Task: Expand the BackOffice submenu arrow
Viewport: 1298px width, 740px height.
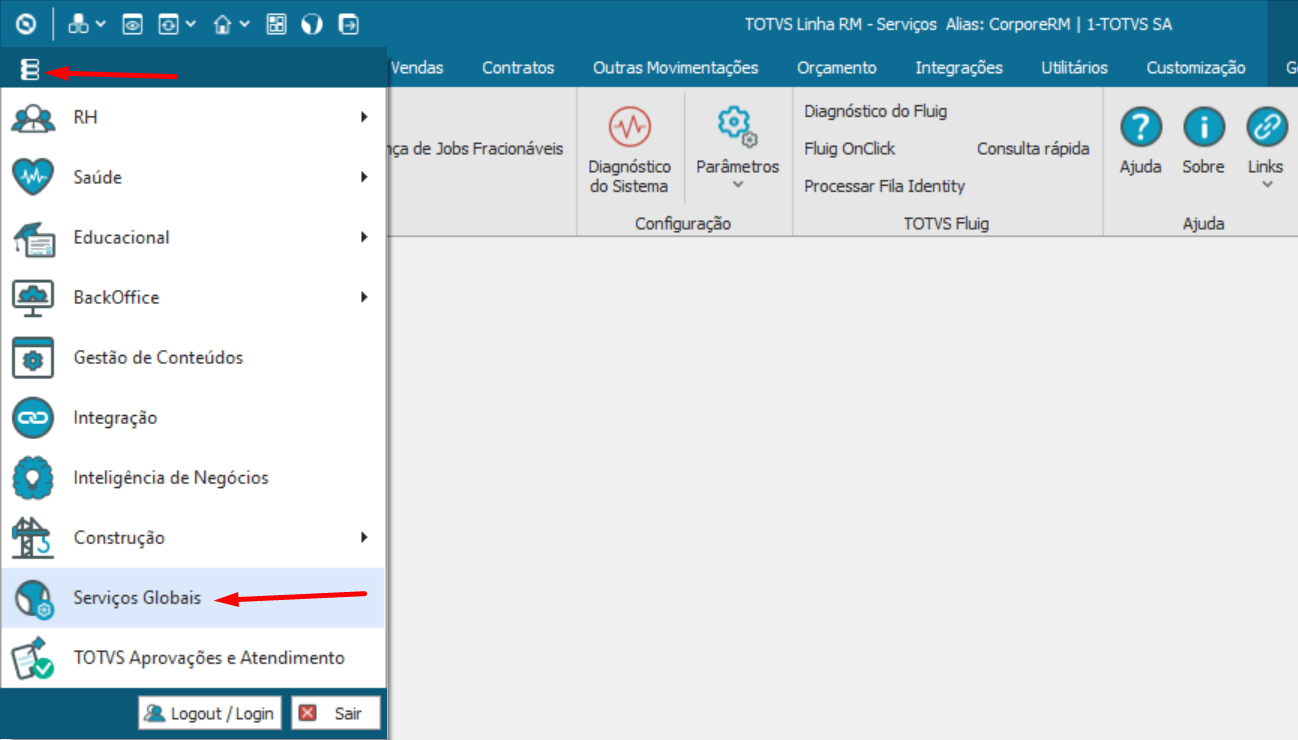Action: (x=365, y=298)
